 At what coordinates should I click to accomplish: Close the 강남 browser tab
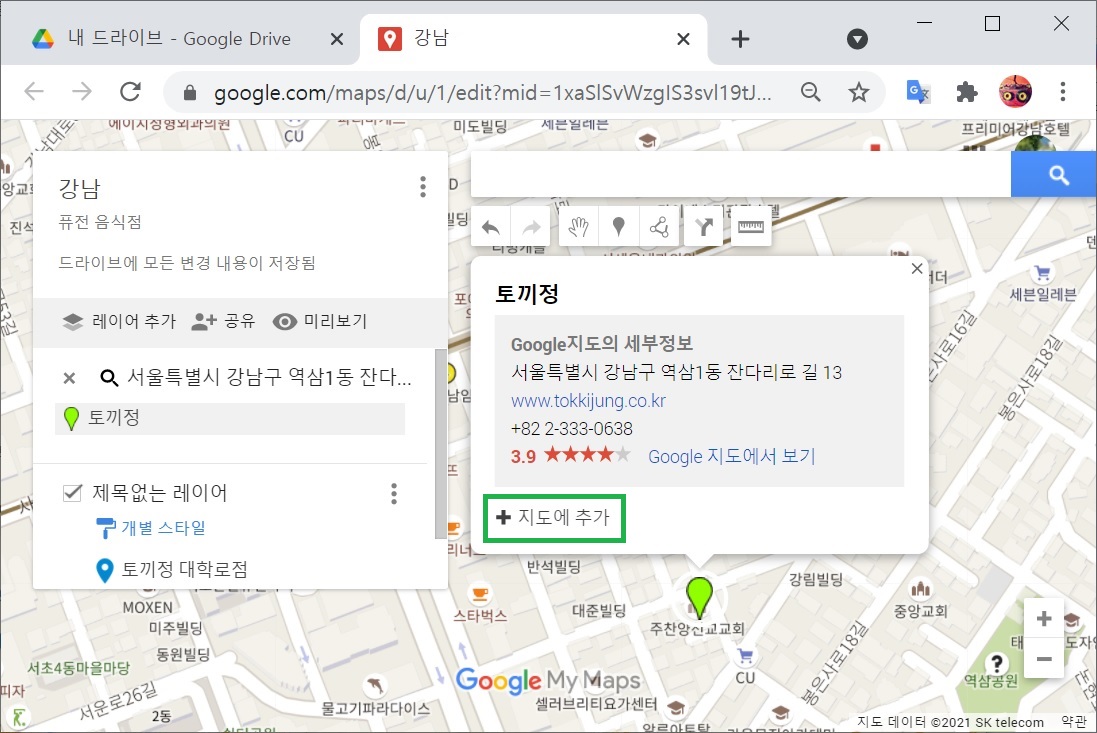[x=684, y=39]
